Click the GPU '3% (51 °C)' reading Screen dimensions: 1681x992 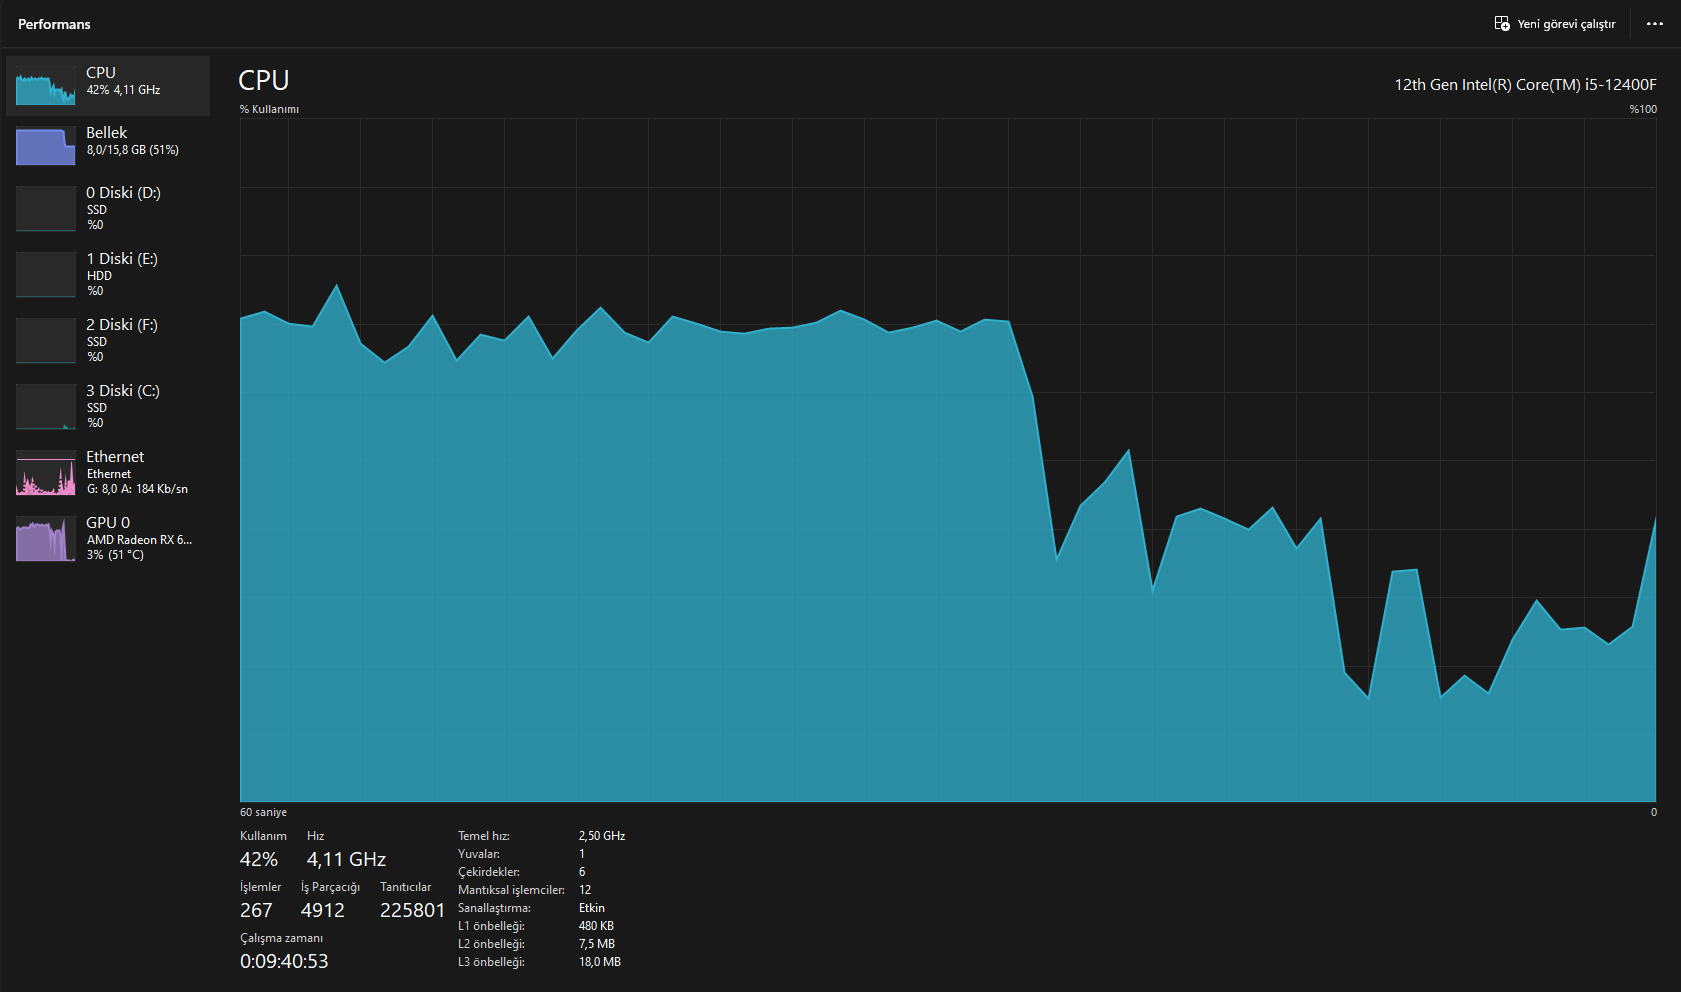pos(115,555)
